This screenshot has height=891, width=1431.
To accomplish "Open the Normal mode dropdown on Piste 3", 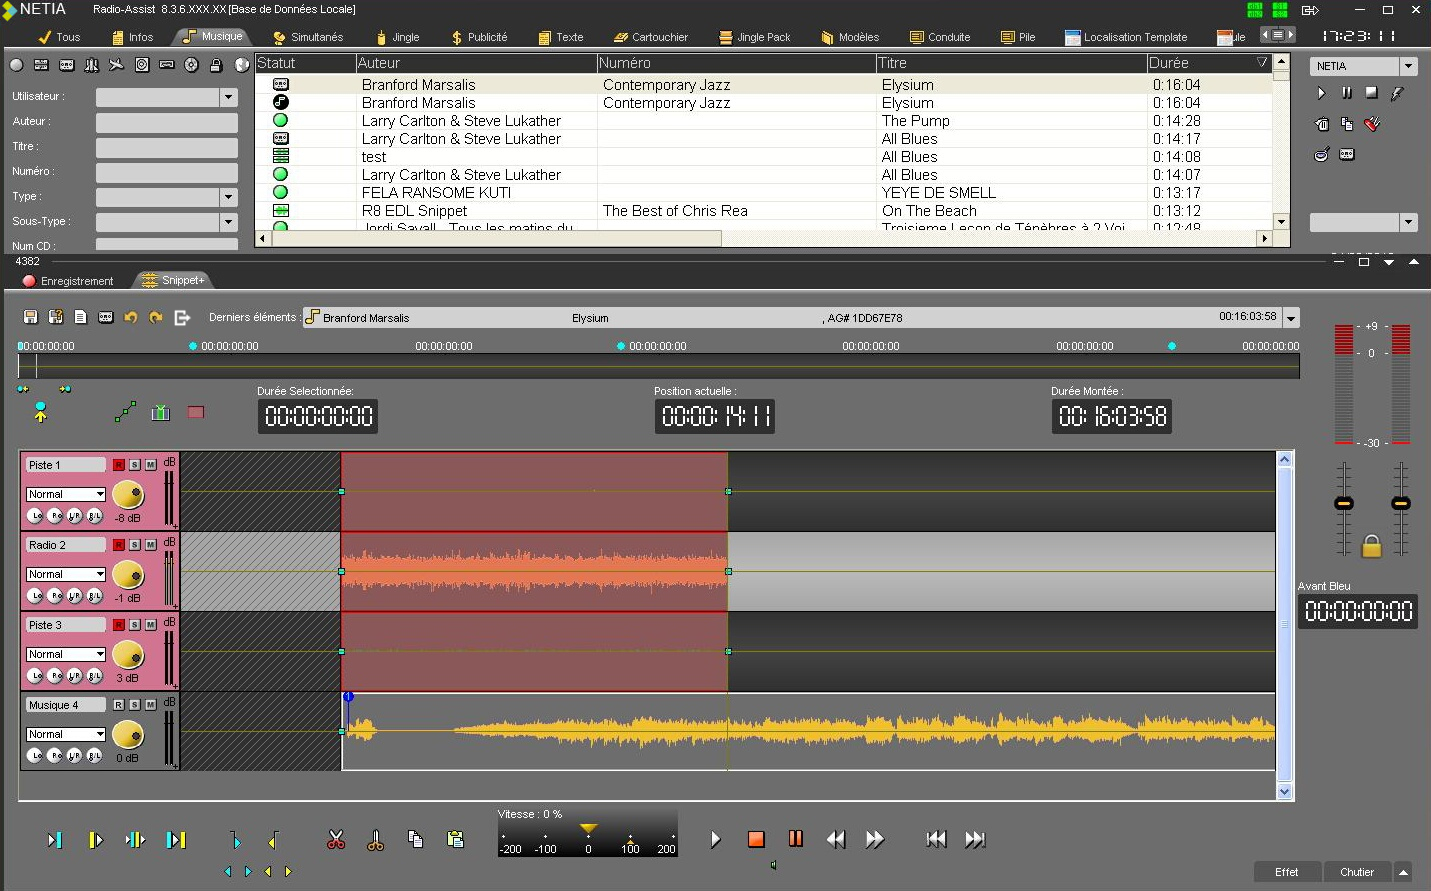I will pyautogui.click(x=100, y=654).
